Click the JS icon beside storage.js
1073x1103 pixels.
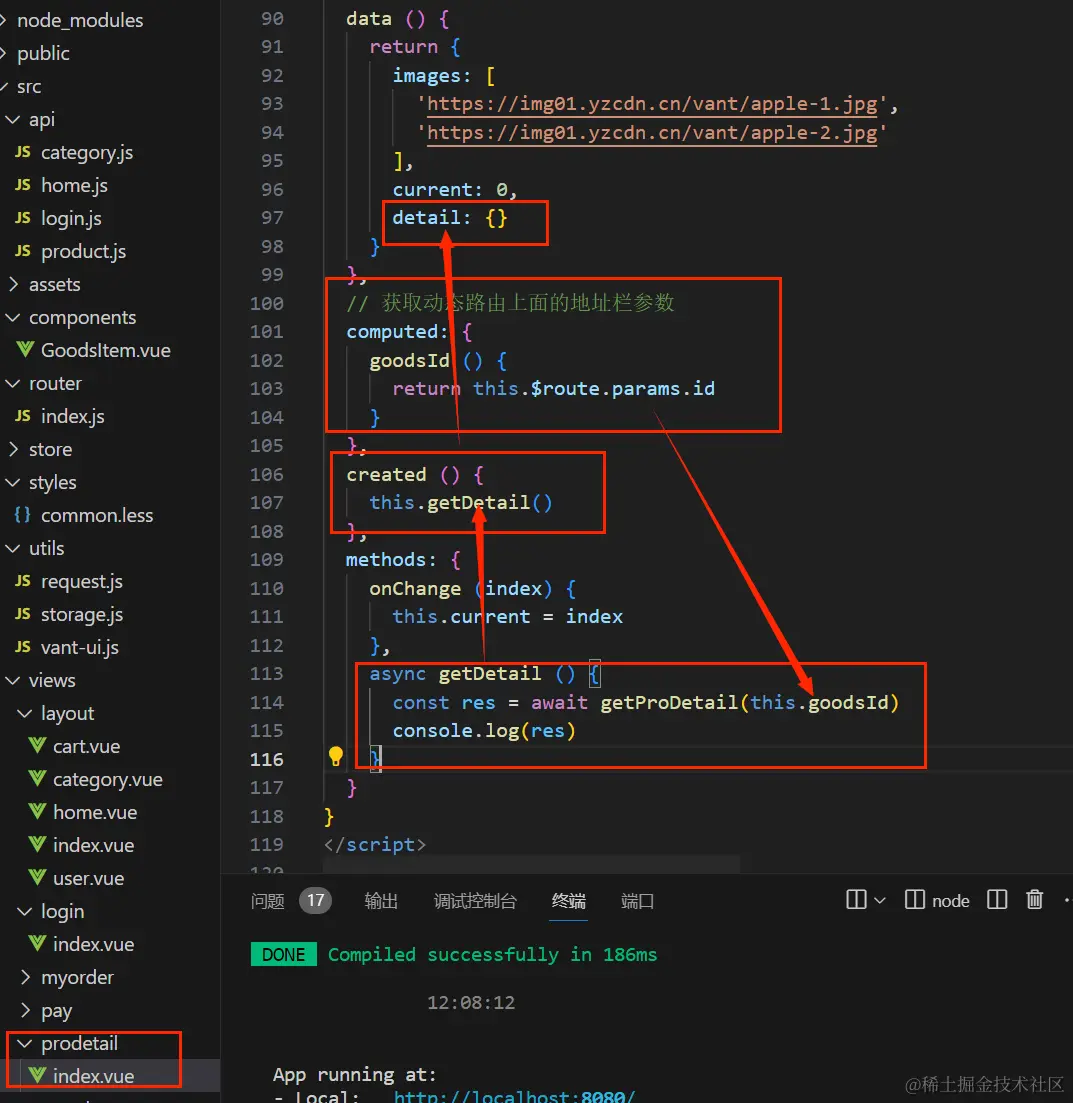[x=23, y=614]
